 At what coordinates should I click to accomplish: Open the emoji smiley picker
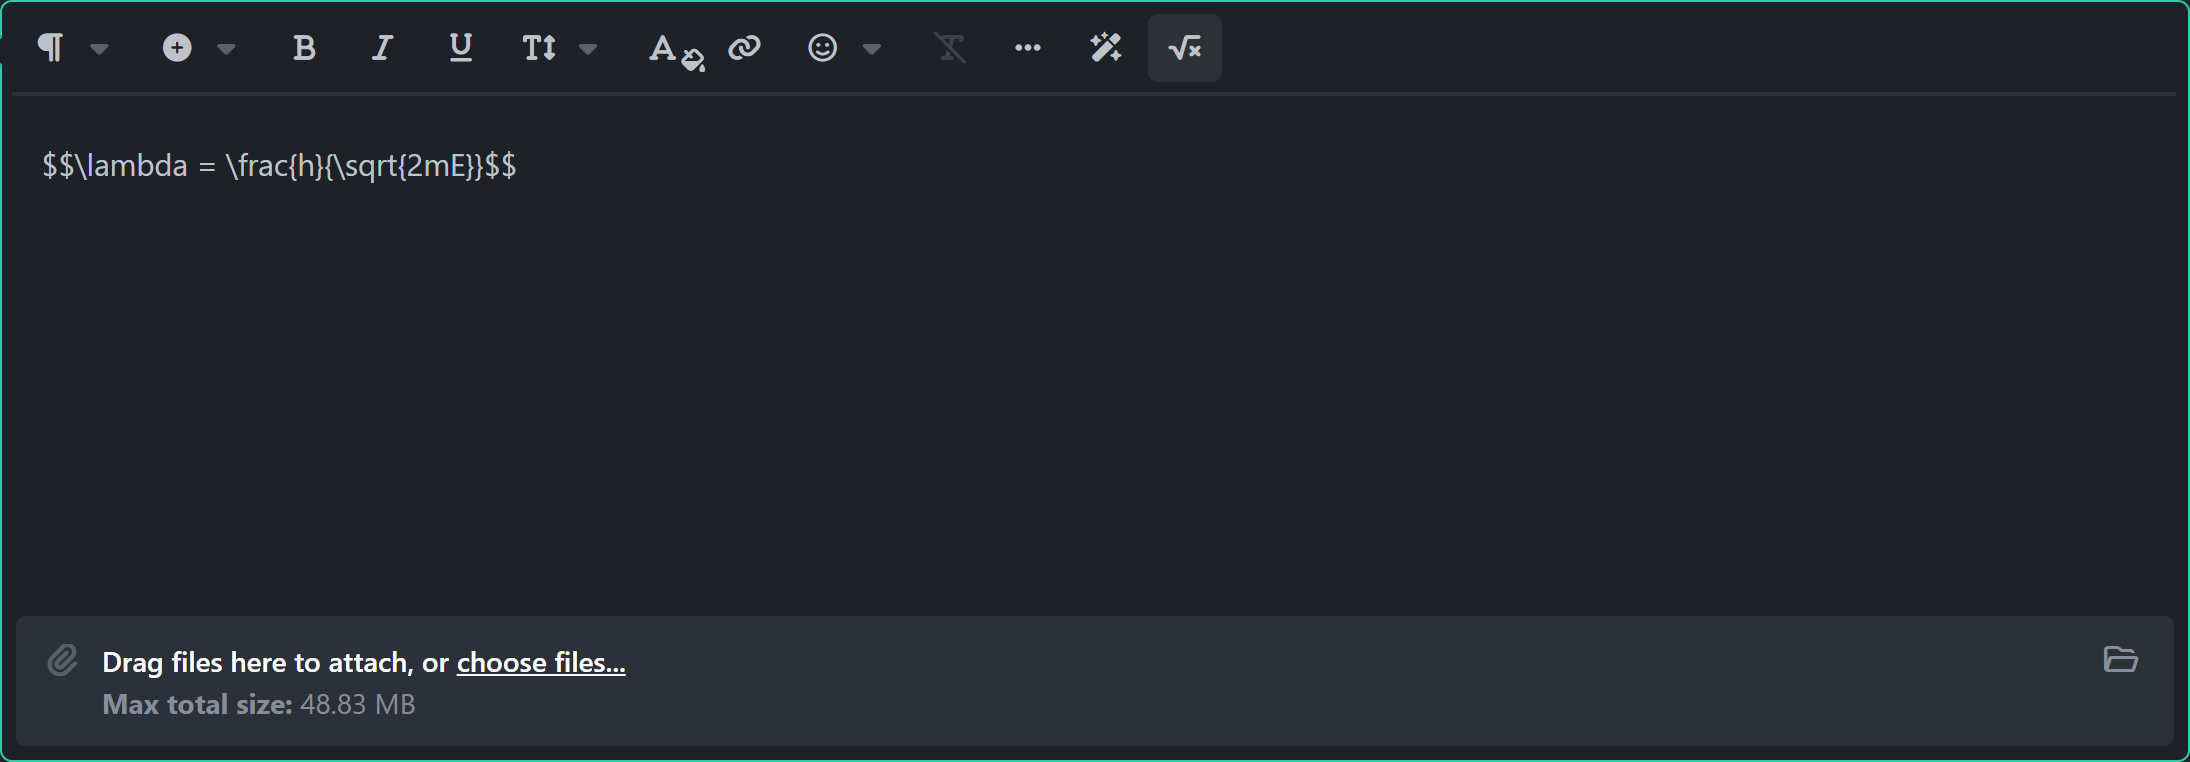(822, 47)
